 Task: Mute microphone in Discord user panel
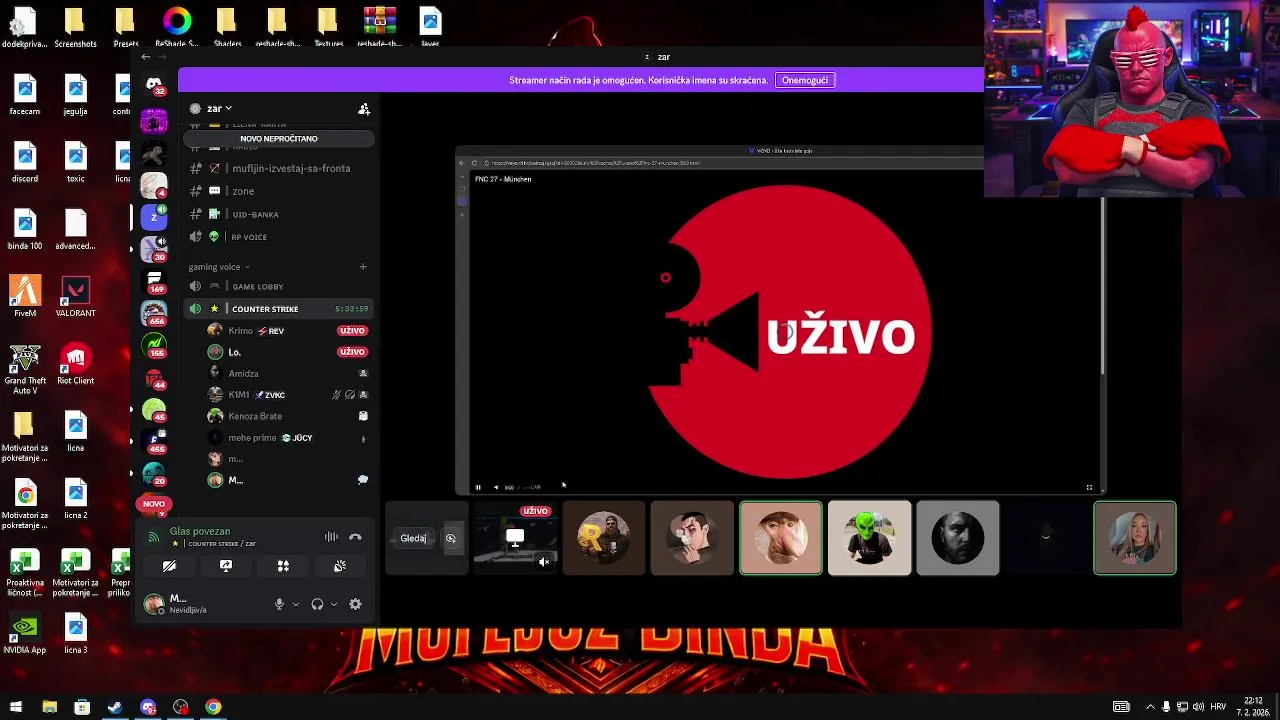tap(280, 604)
